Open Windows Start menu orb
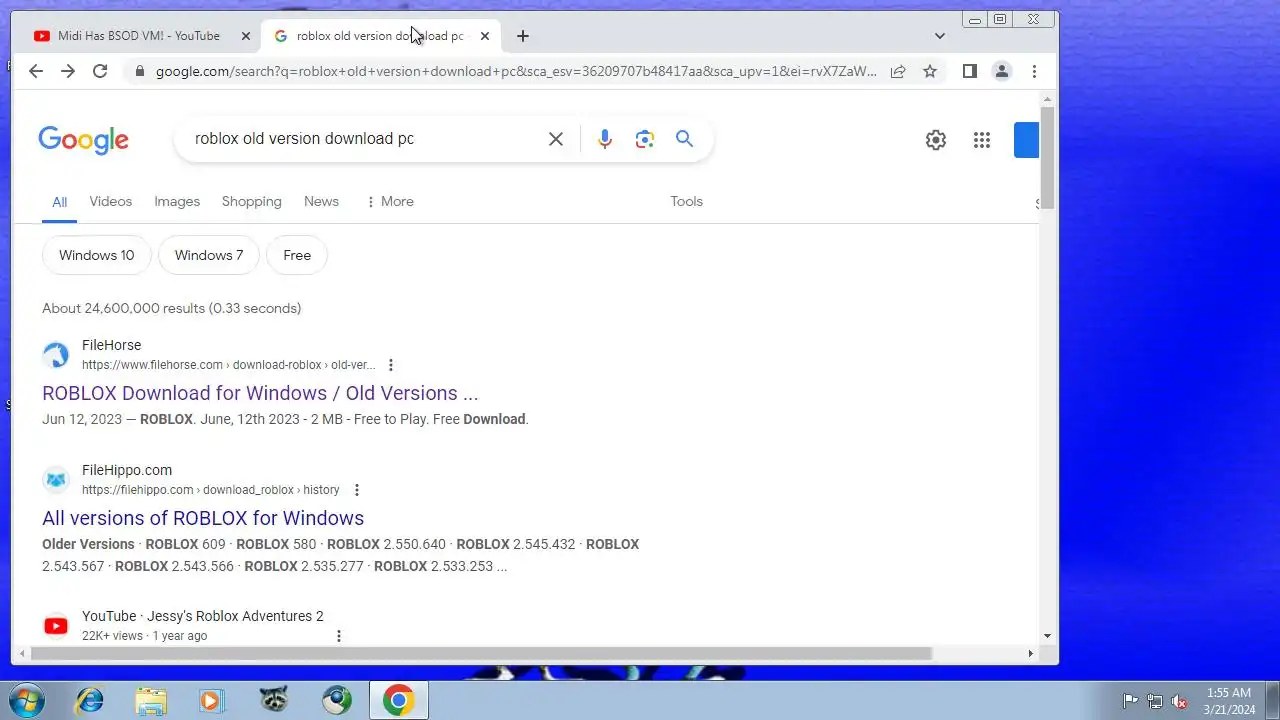 [27, 700]
